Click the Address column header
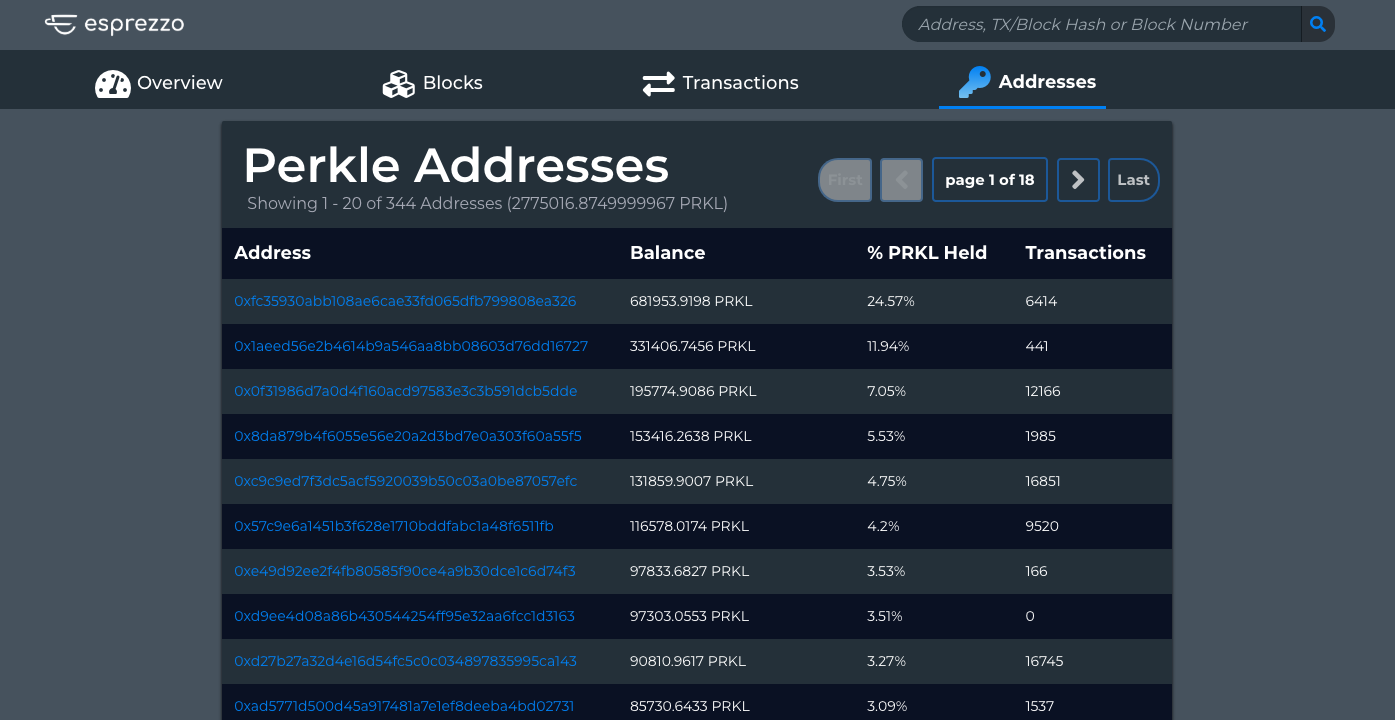This screenshot has width=1395, height=720. [272, 253]
